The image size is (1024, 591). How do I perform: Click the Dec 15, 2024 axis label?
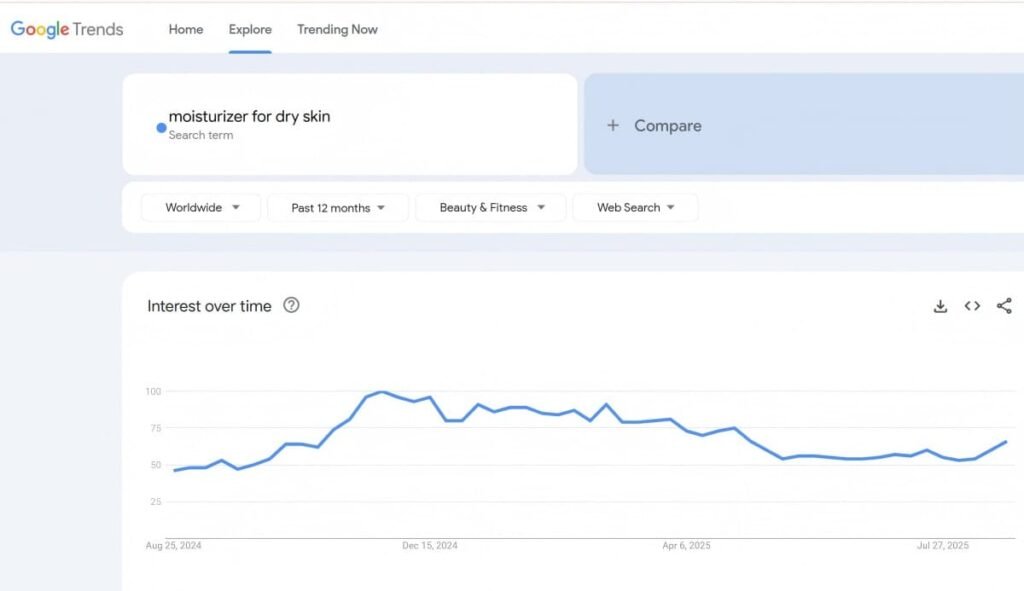[x=430, y=546]
